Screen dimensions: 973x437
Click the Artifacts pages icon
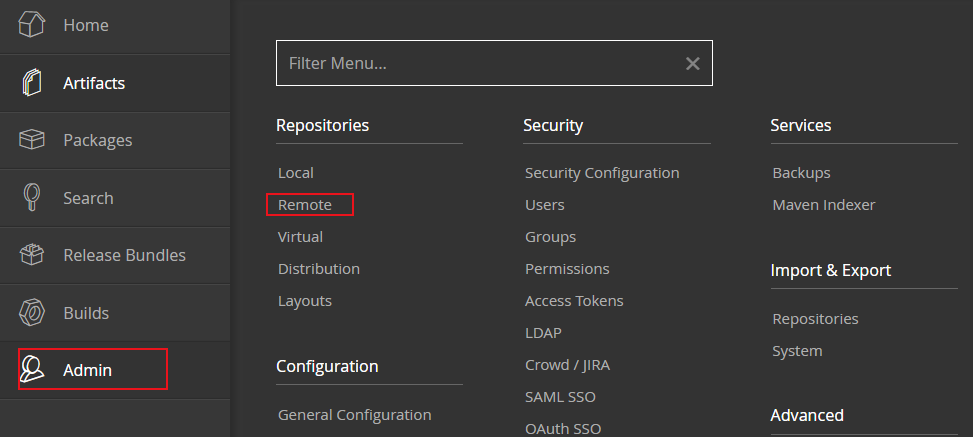pyautogui.click(x=32, y=83)
